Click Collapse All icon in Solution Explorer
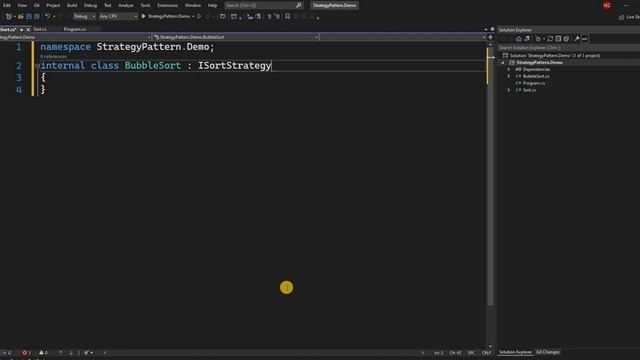Image resolution: width=640 pixels, height=360 pixels. pyautogui.click(x=558, y=39)
